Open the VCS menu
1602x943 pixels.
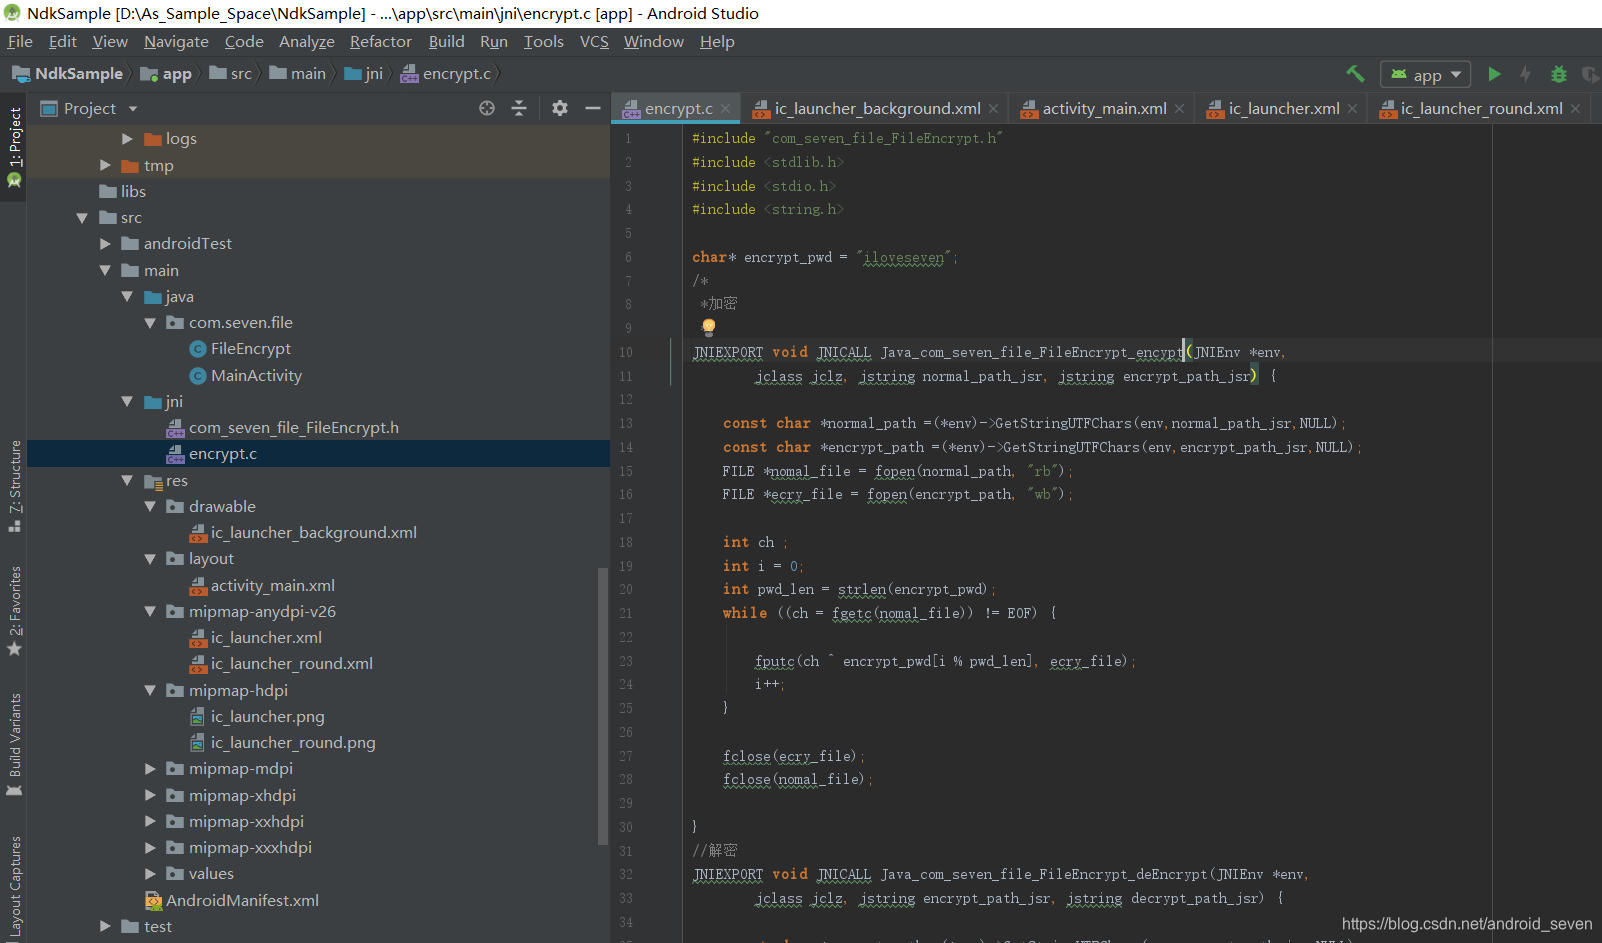pyautogui.click(x=594, y=41)
